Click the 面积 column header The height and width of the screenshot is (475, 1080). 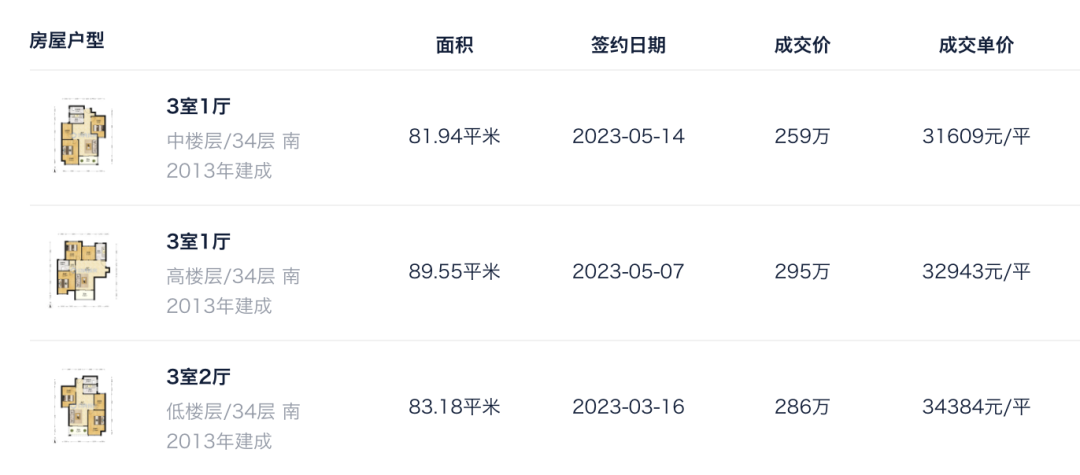tap(455, 45)
